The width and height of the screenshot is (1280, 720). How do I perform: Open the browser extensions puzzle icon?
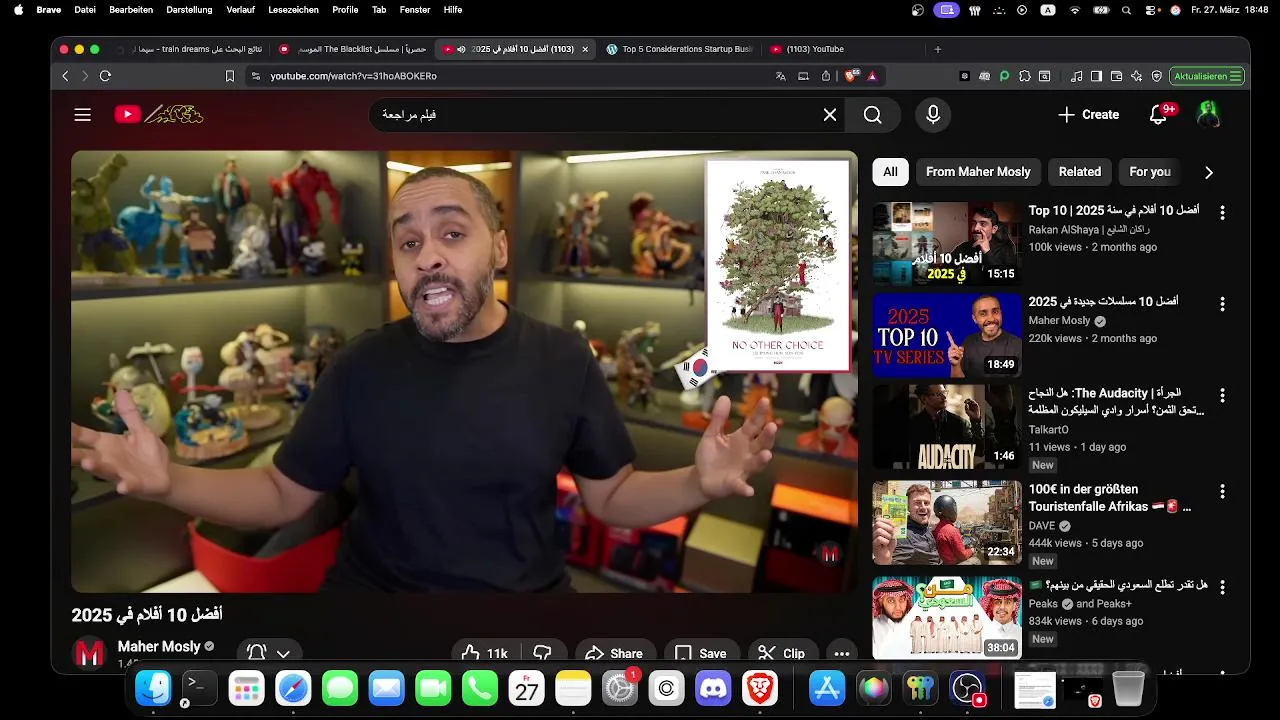(1023, 76)
